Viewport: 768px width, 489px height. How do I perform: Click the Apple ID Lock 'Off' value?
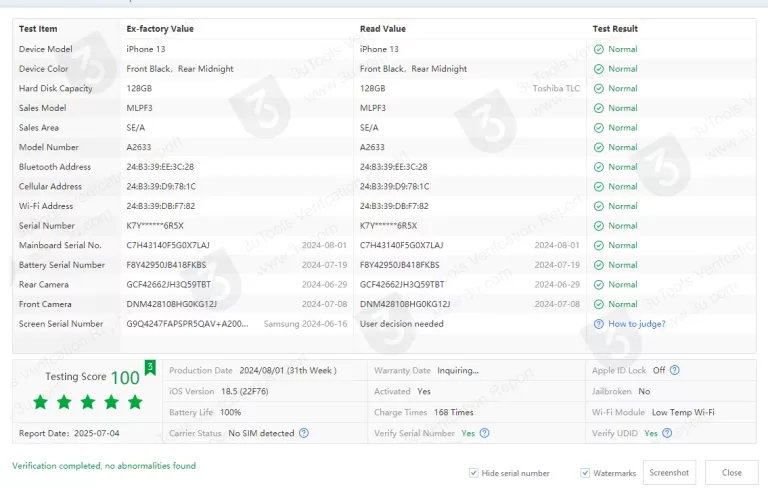[659, 370]
